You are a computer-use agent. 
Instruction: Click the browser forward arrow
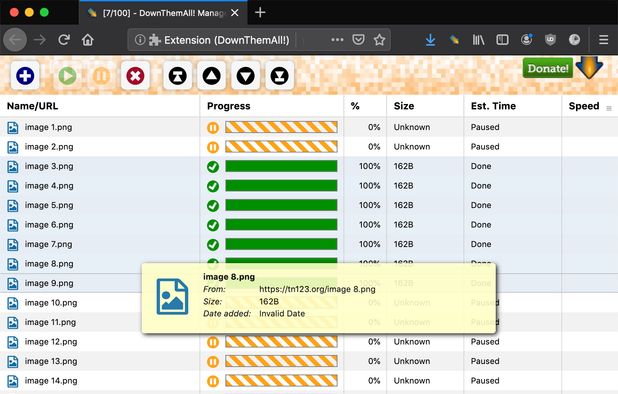click(39, 40)
